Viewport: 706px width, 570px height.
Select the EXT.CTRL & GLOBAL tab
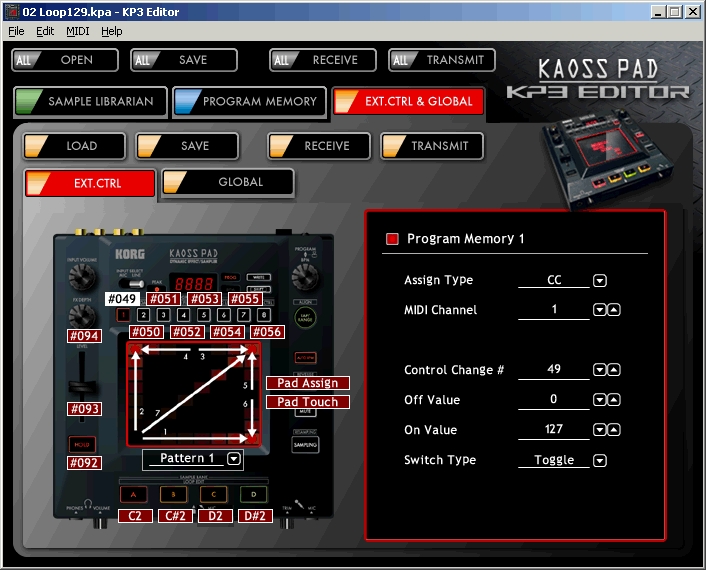pyautogui.click(x=409, y=101)
